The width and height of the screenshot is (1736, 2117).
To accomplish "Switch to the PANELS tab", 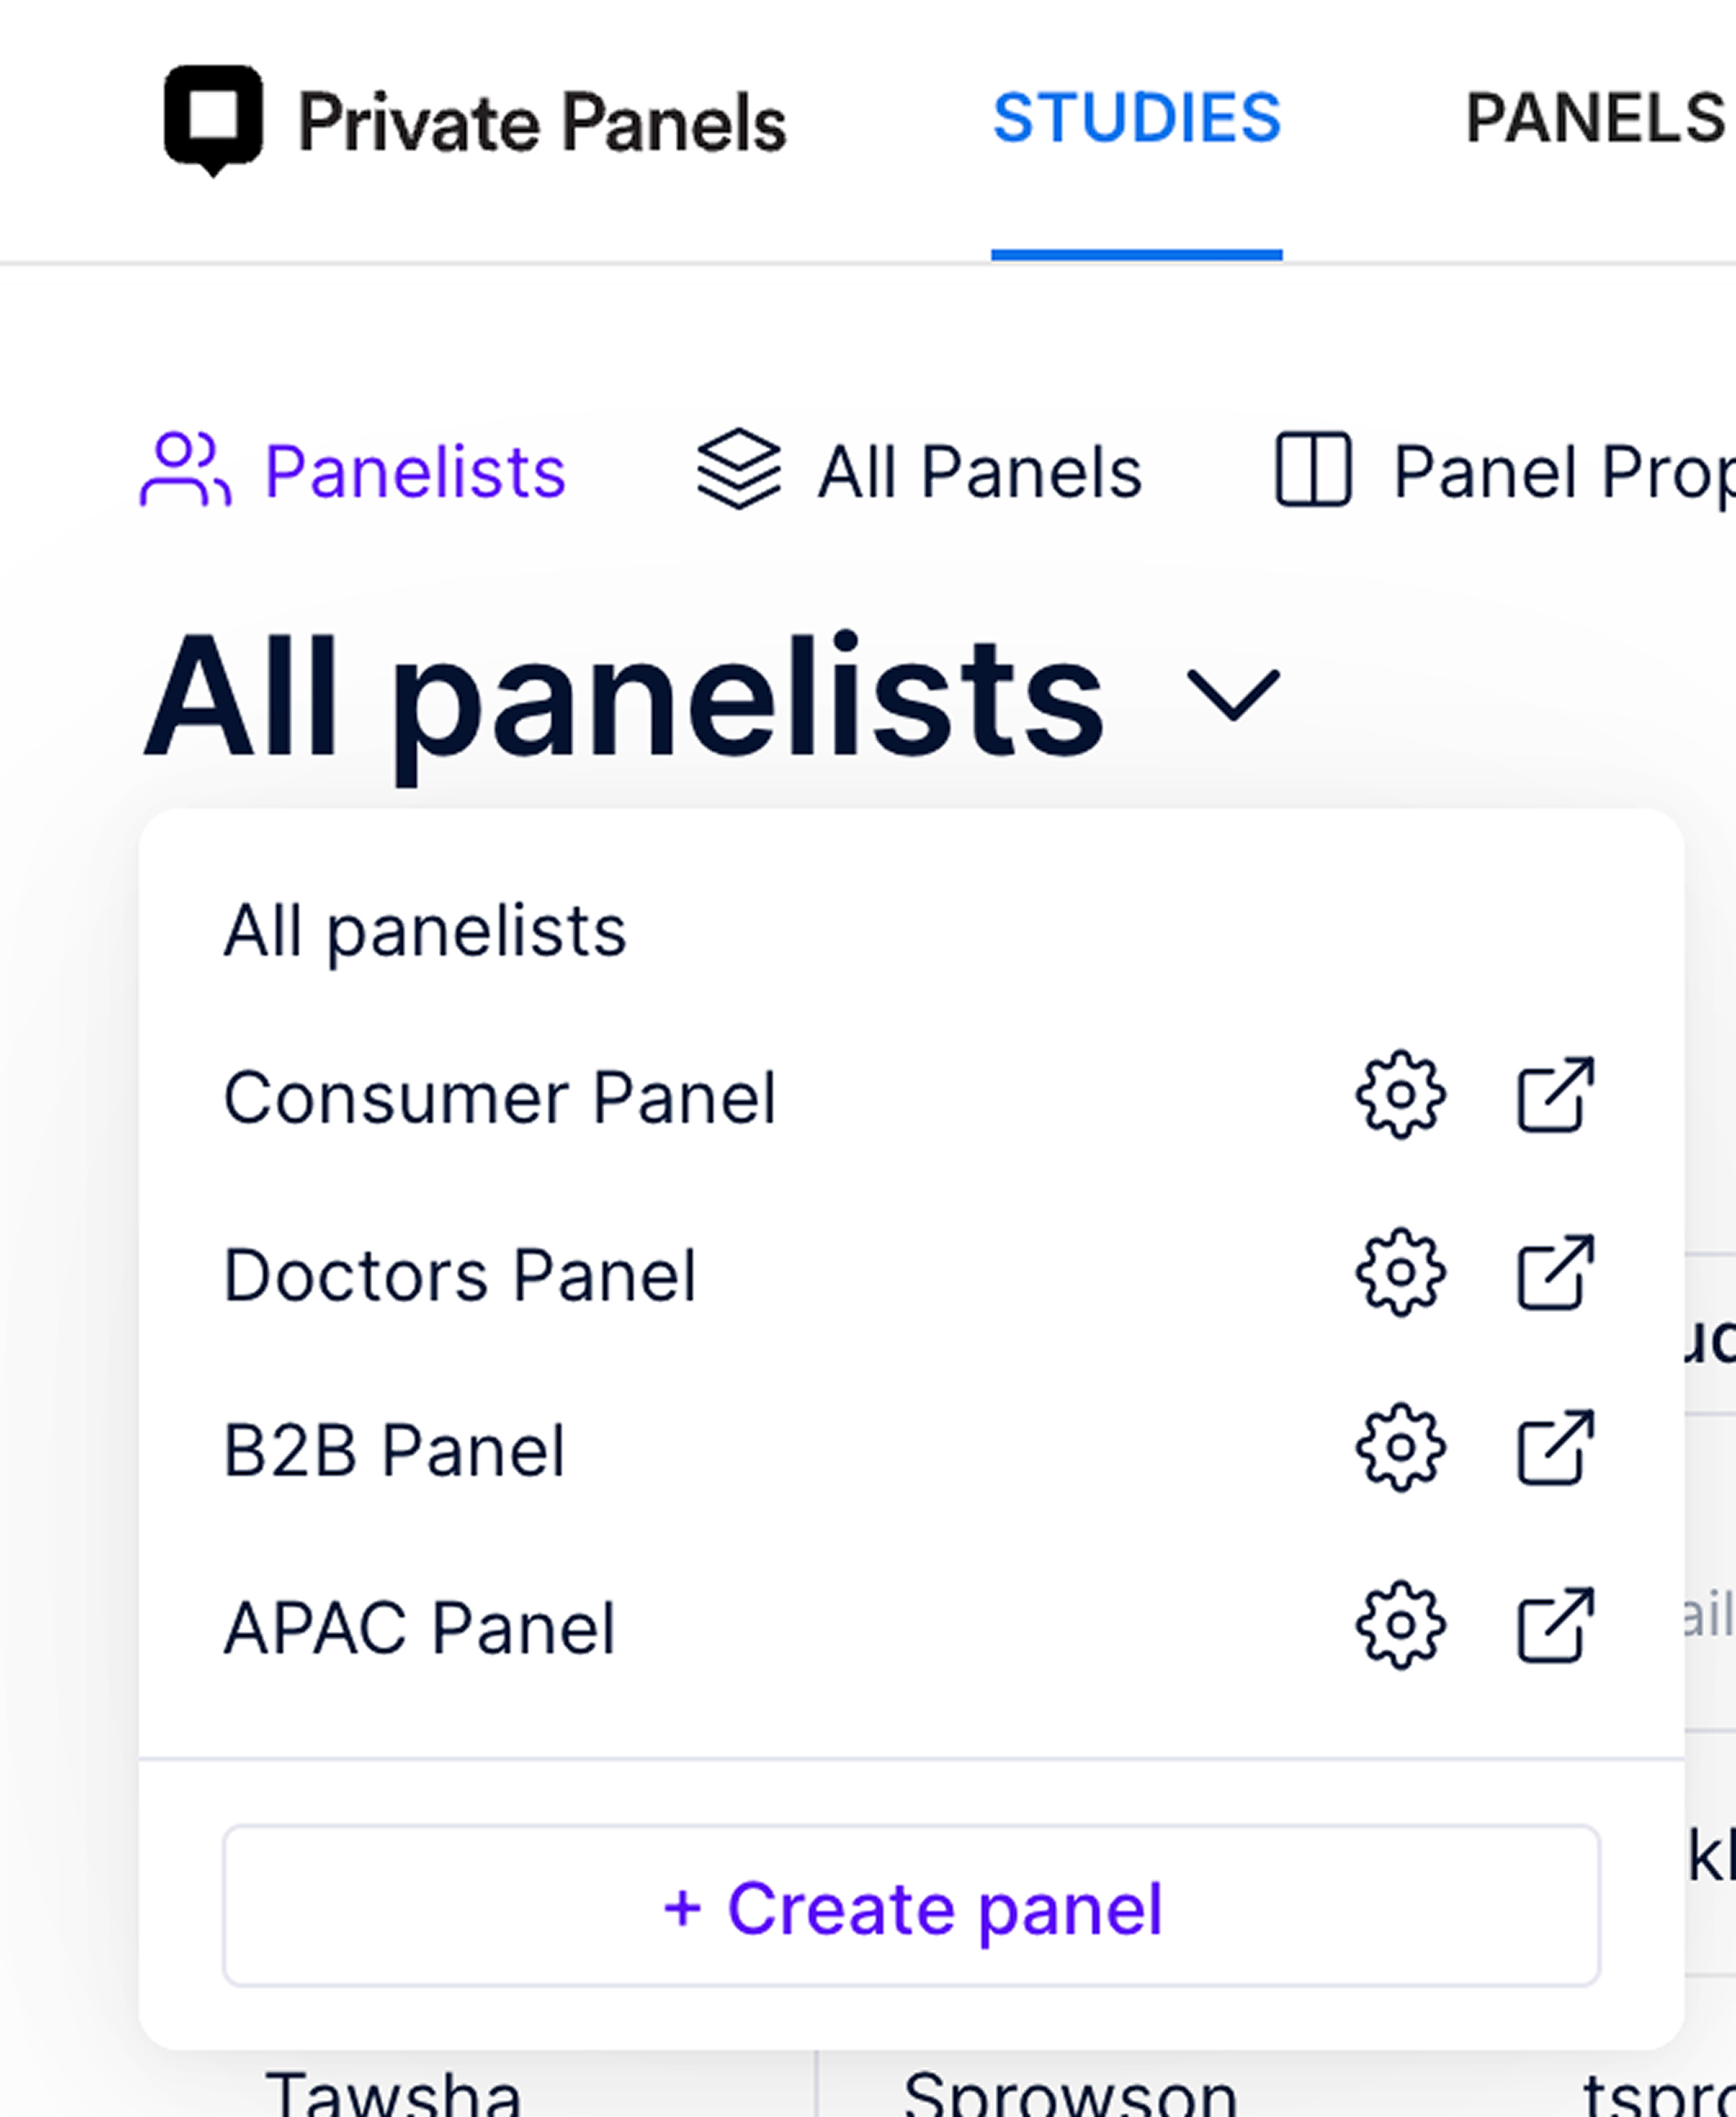I will pos(1597,118).
